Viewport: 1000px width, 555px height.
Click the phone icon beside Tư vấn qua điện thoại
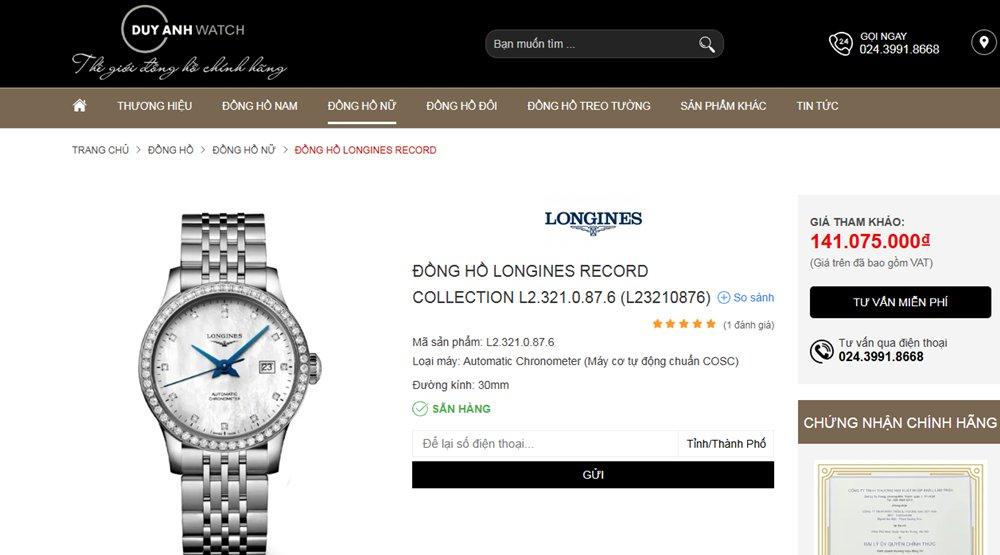(821, 351)
